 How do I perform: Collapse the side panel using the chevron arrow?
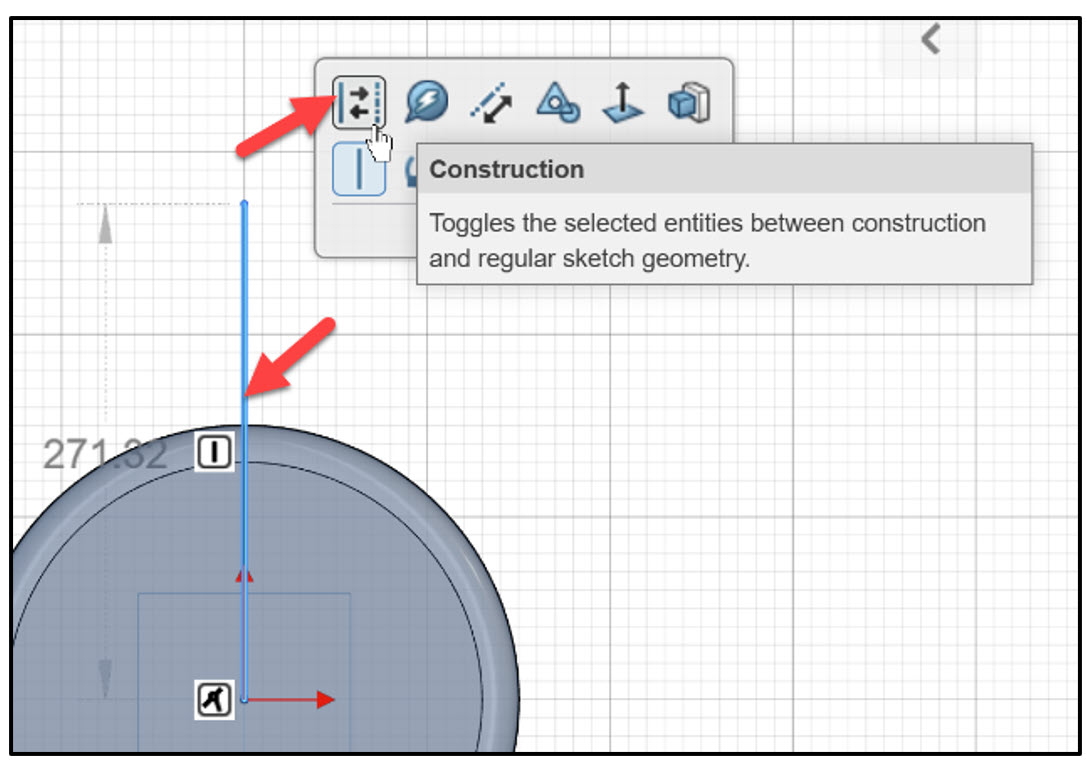931,40
